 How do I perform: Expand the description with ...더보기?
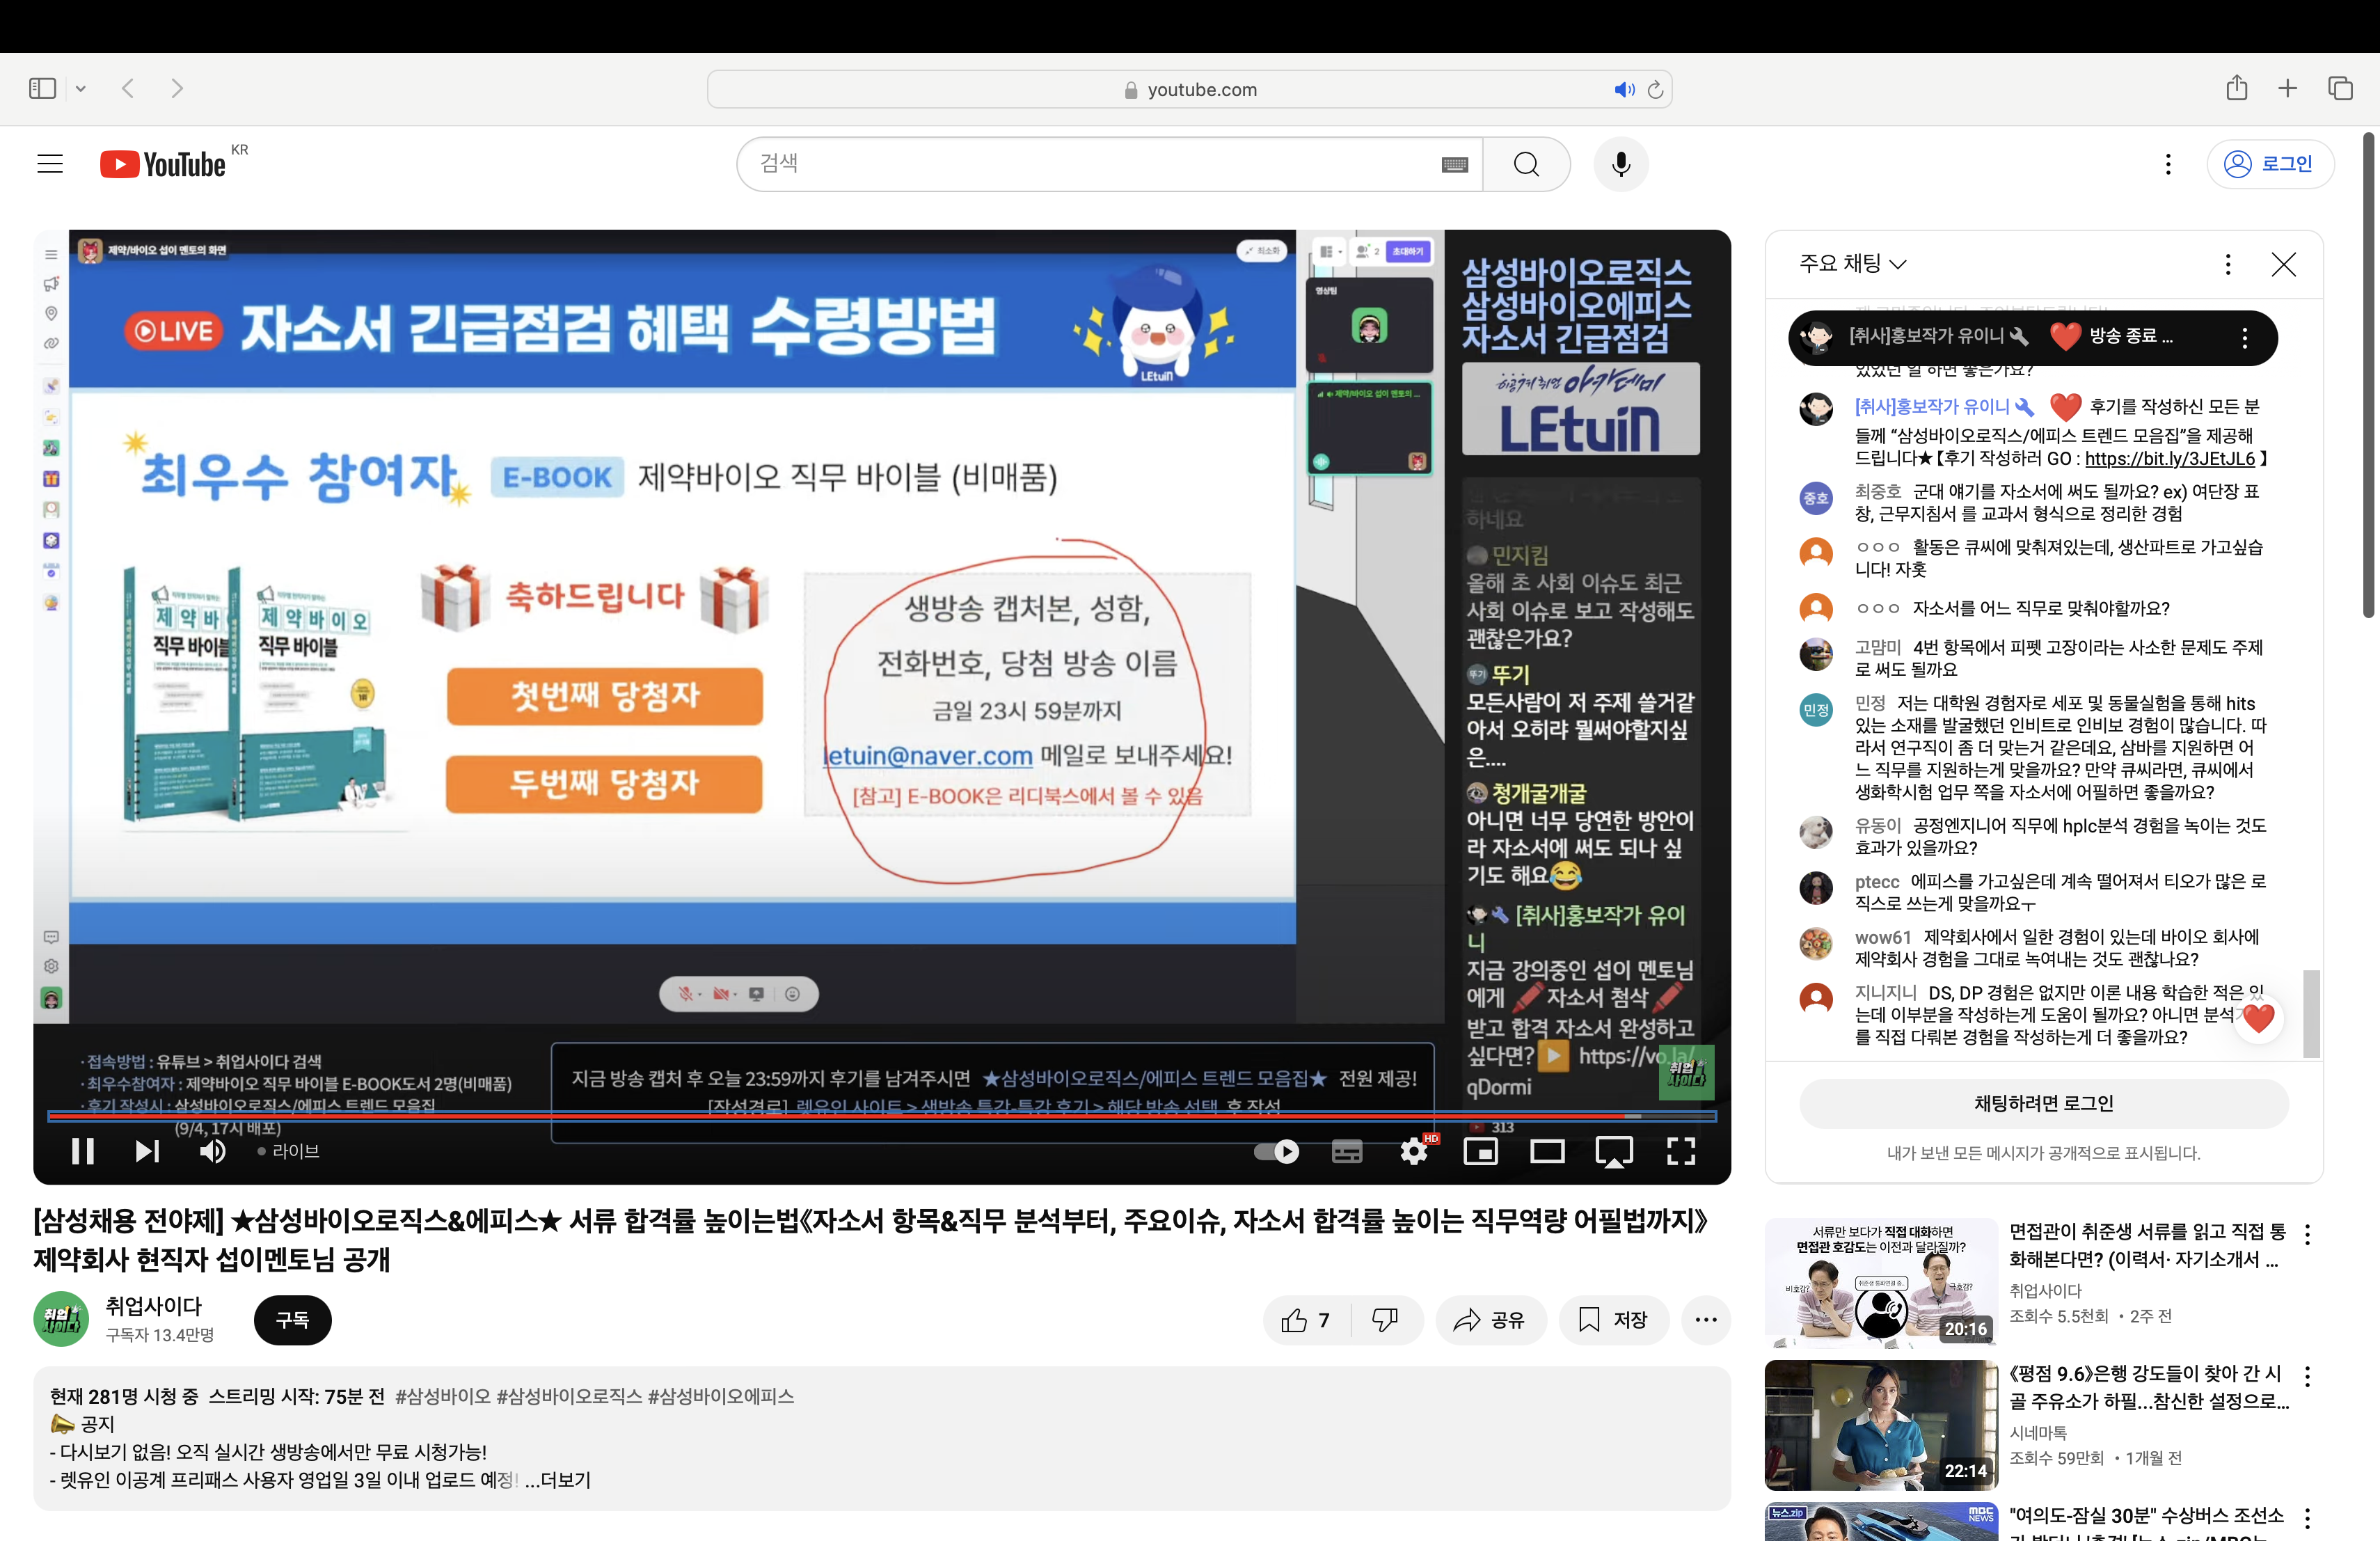tap(558, 1480)
